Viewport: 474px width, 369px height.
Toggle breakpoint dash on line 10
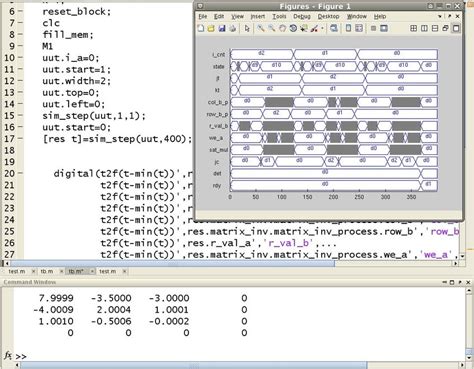coord(20,58)
